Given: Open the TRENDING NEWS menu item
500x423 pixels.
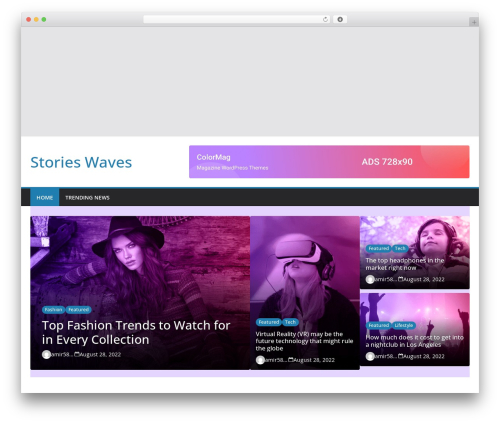Looking at the screenshot, I should point(87,198).
